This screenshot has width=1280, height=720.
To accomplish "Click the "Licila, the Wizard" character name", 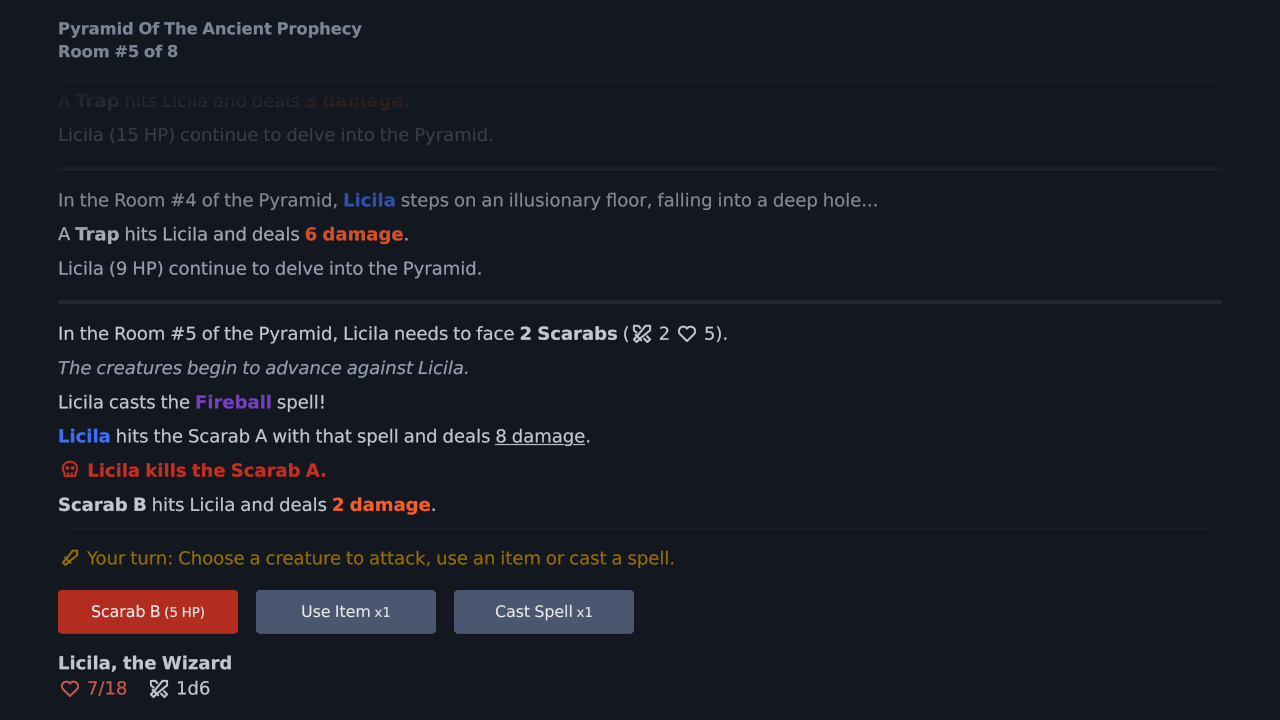I will tap(145, 663).
